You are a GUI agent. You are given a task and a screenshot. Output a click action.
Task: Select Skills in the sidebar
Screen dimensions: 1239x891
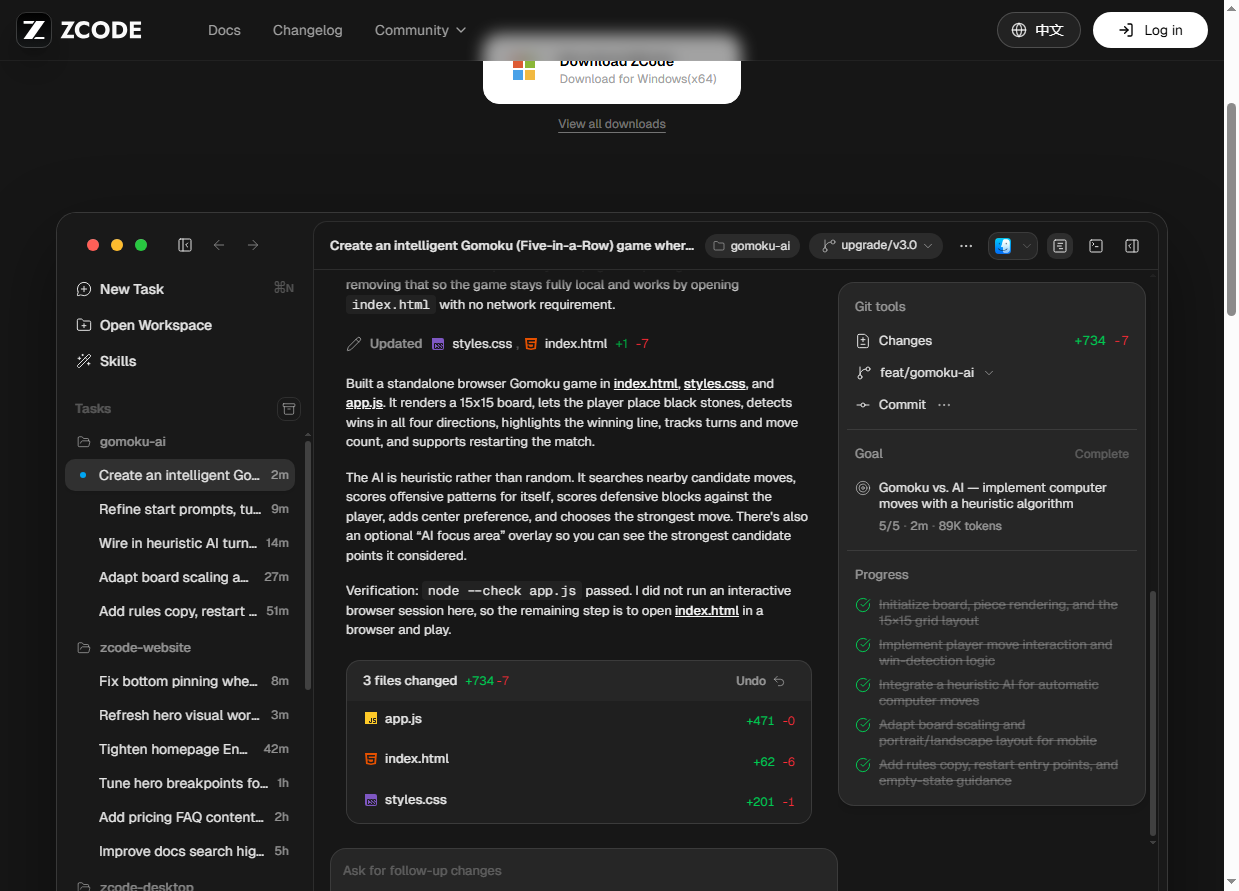click(183, 361)
